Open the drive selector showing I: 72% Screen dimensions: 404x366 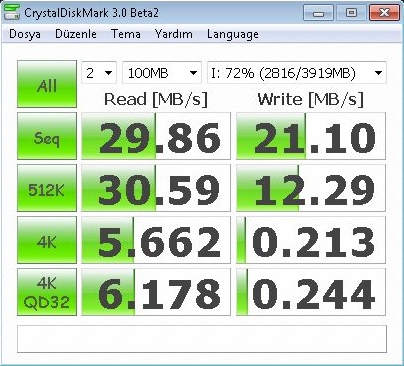[297, 73]
